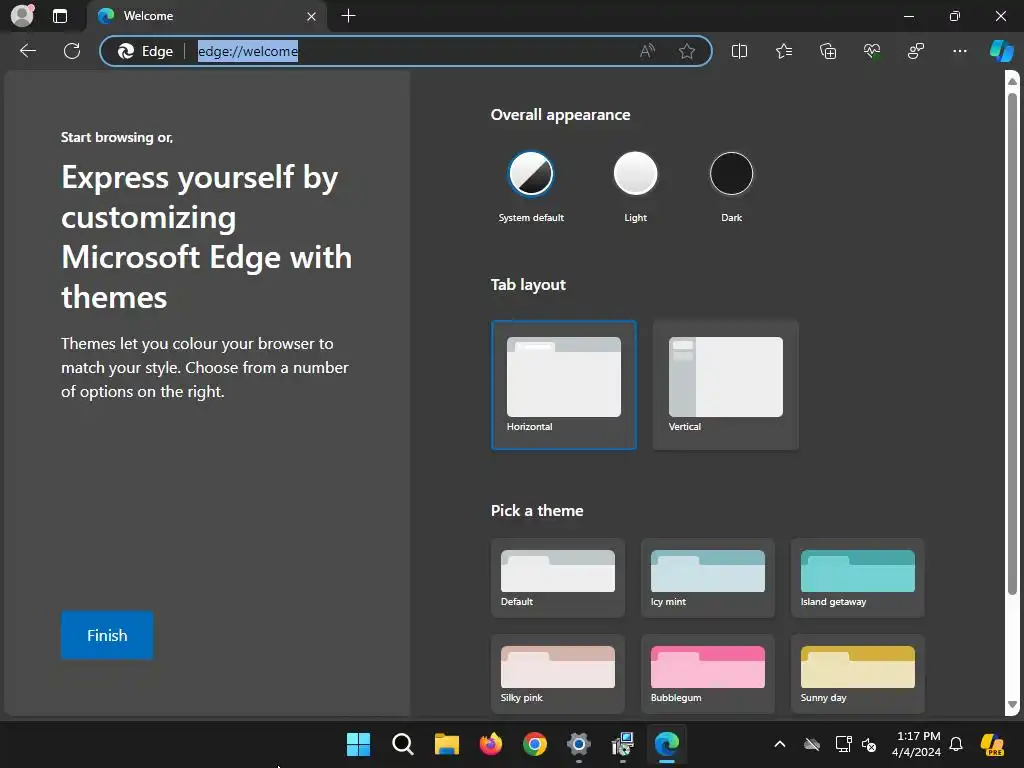Open Settings and more menu

pyautogui.click(x=959, y=51)
